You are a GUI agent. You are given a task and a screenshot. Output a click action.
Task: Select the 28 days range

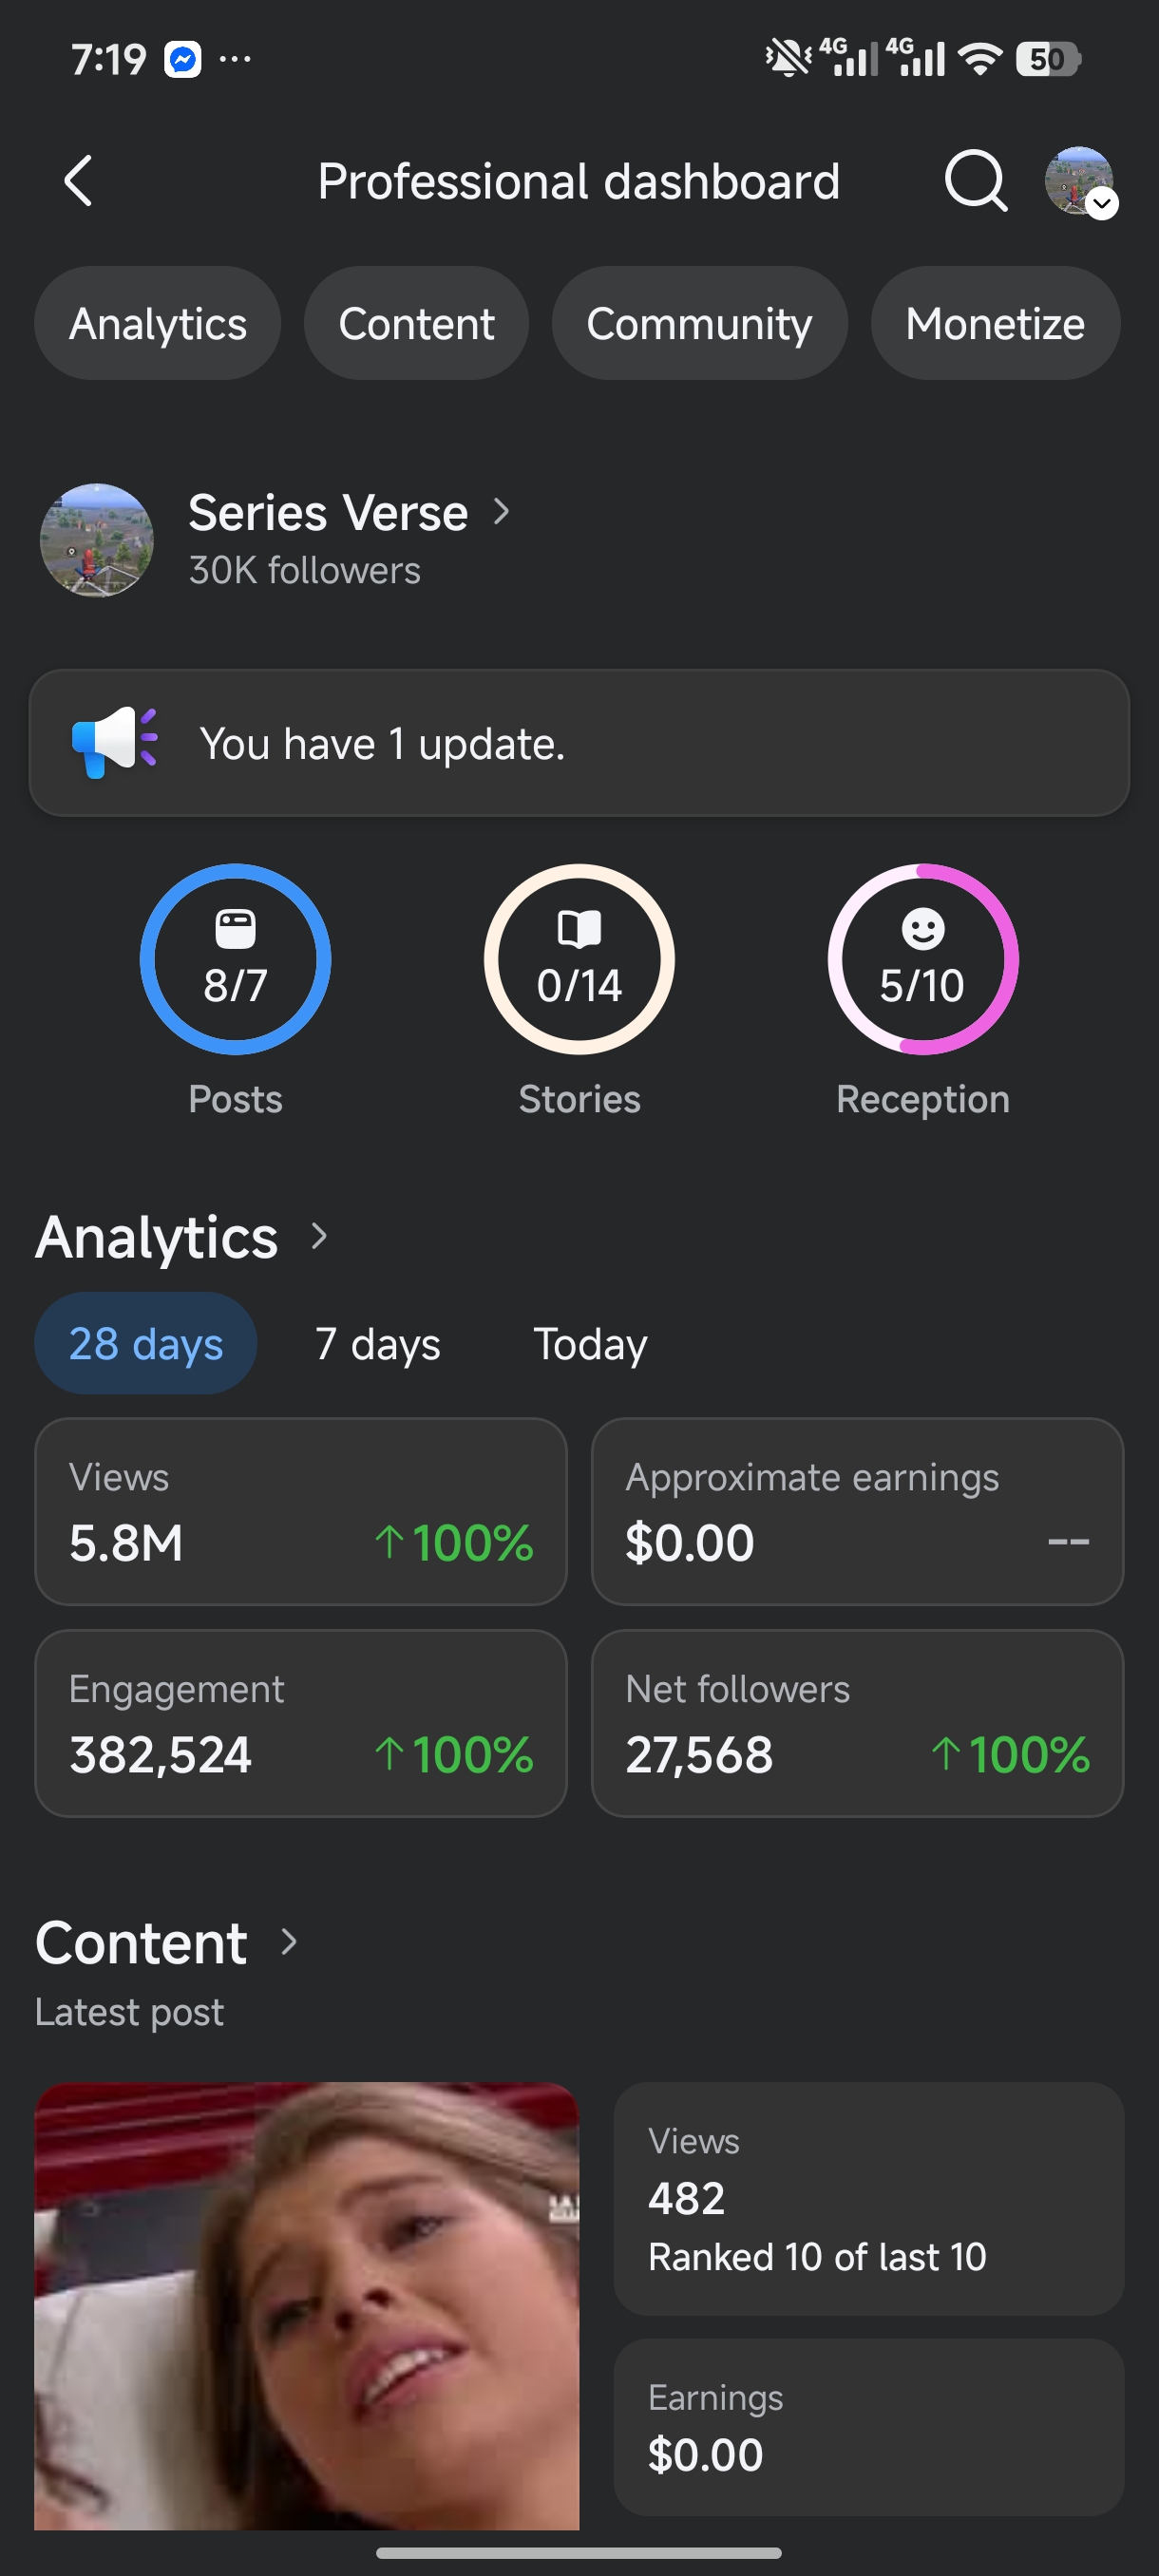[x=146, y=1343]
